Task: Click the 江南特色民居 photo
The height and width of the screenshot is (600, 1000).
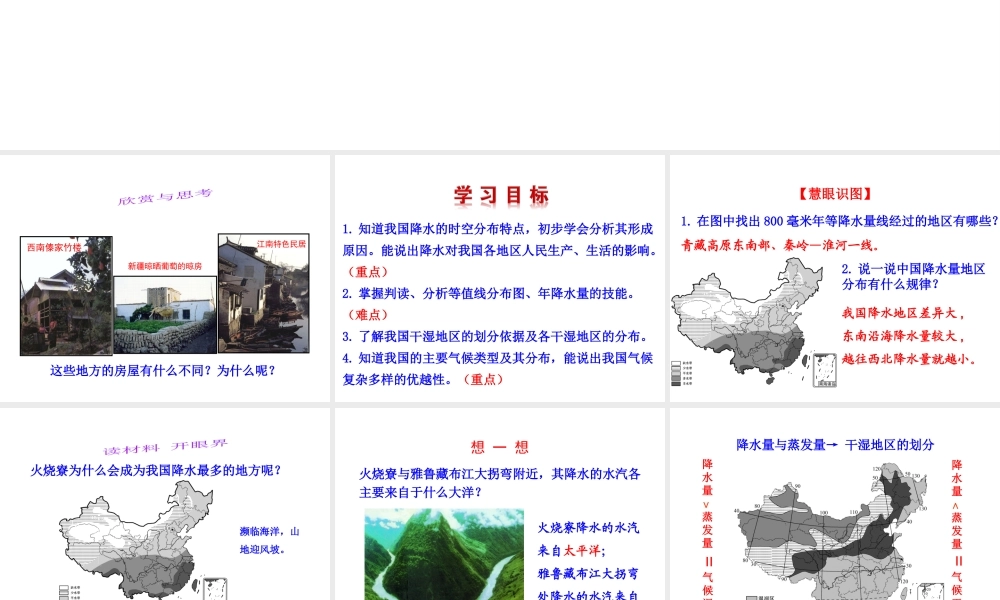Action: click(264, 293)
